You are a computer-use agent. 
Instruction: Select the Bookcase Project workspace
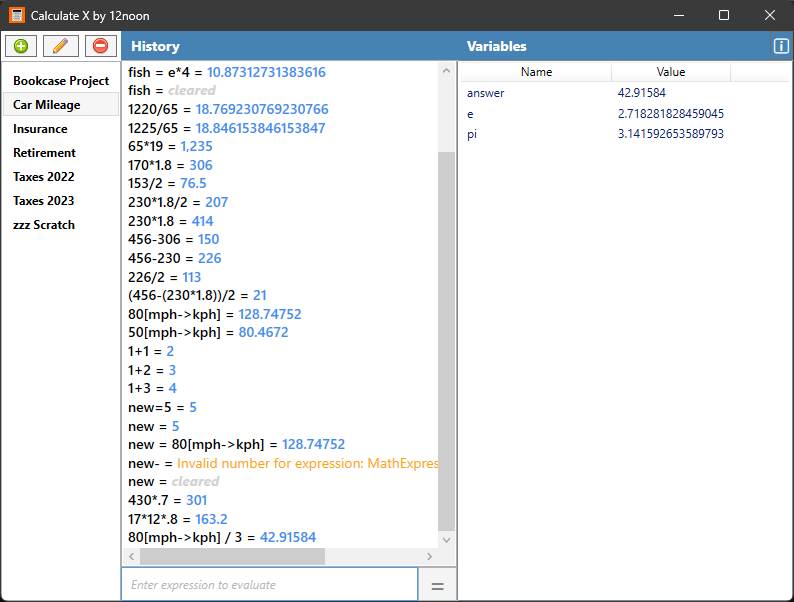pyautogui.click(x=61, y=81)
